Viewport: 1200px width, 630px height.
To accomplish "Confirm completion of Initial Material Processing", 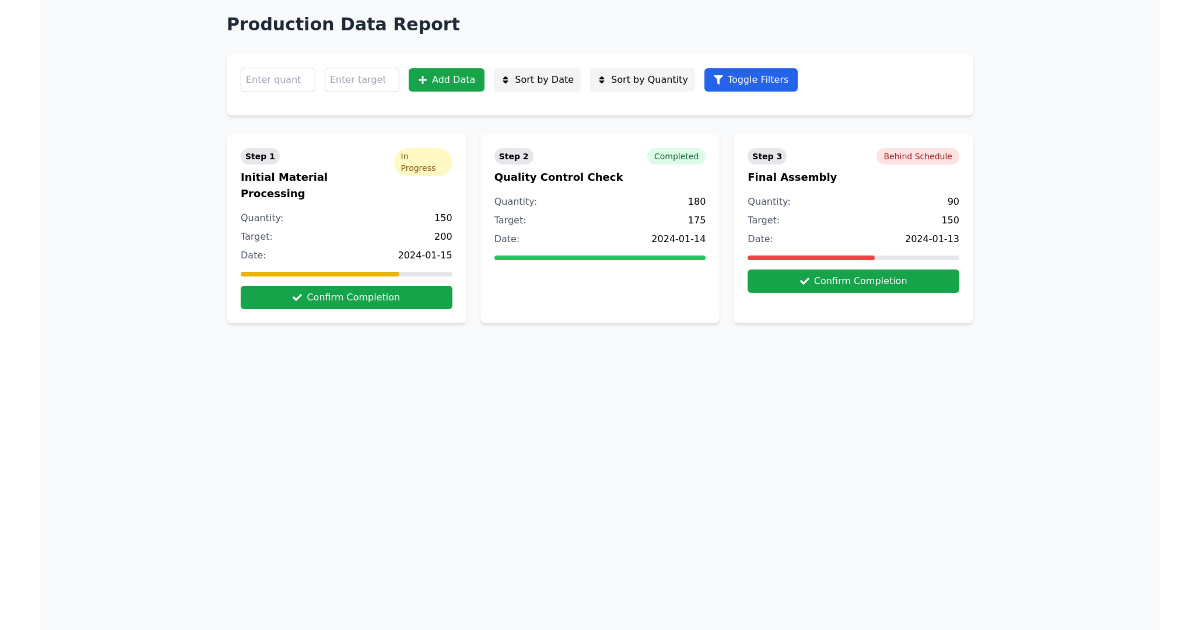I will tap(346, 297).
